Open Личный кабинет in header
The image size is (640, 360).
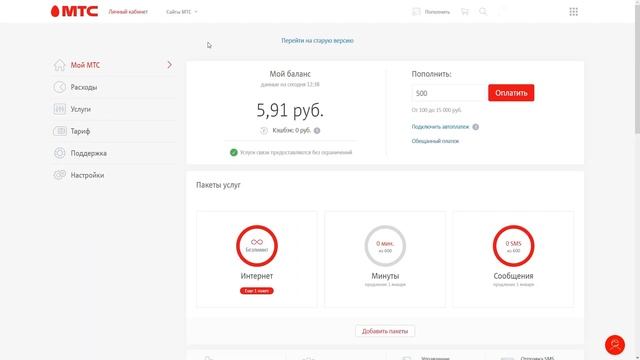tap(128, 12)
